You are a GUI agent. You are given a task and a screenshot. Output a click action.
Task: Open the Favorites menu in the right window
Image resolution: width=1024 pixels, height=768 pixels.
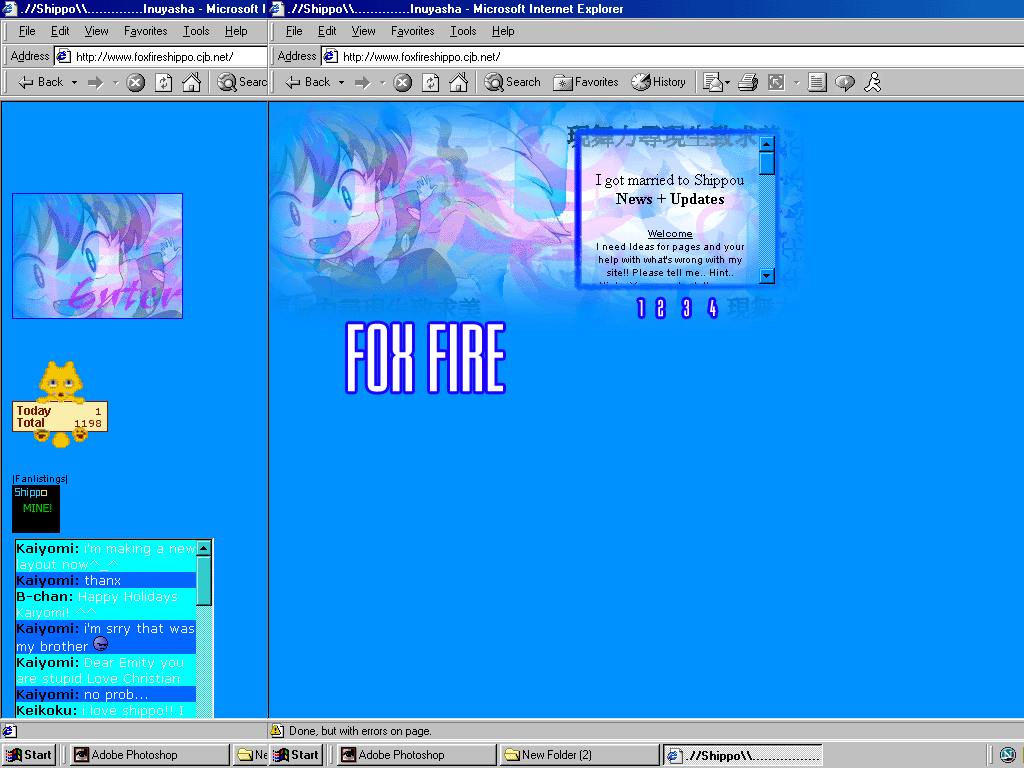click(412, 31)
